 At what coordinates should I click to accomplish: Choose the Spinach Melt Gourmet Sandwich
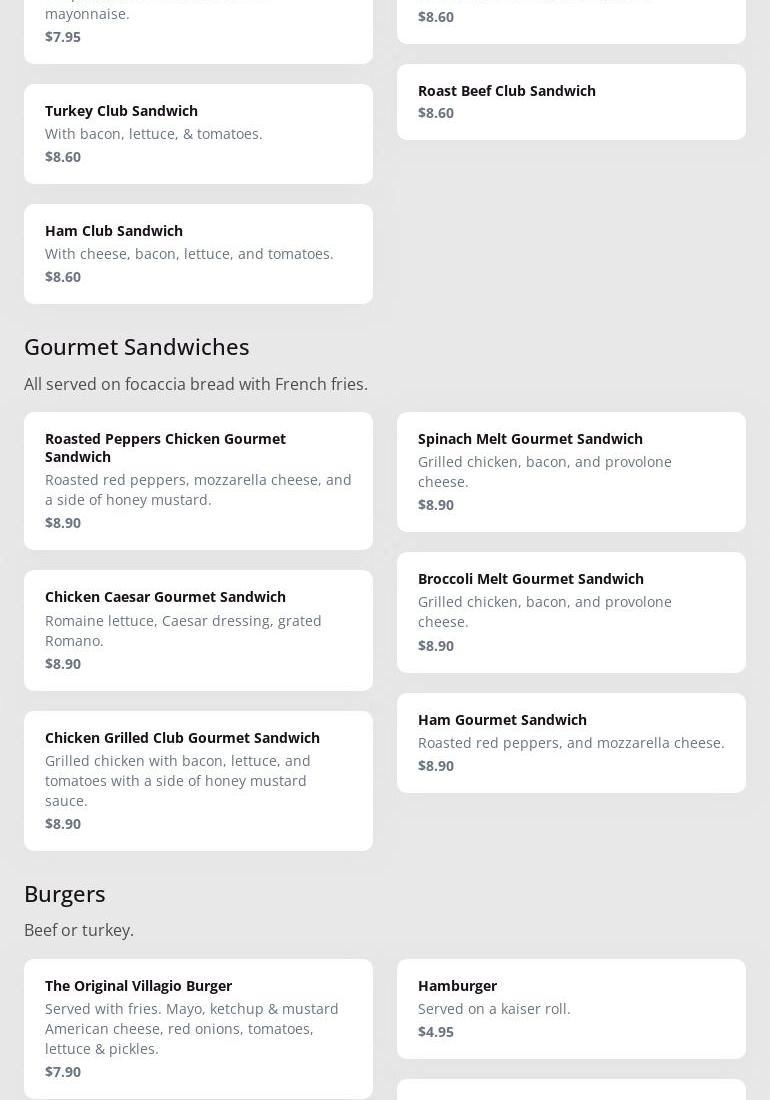571,471
